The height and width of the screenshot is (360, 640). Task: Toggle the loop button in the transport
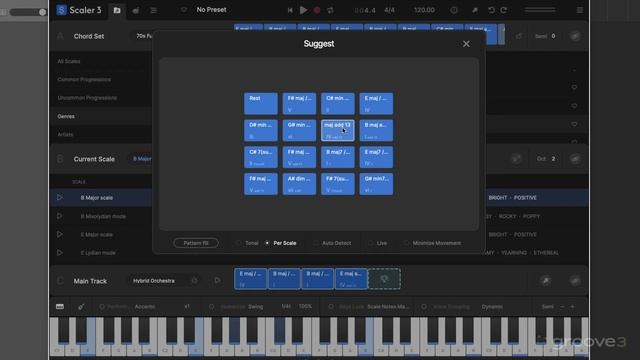point(330,10)
